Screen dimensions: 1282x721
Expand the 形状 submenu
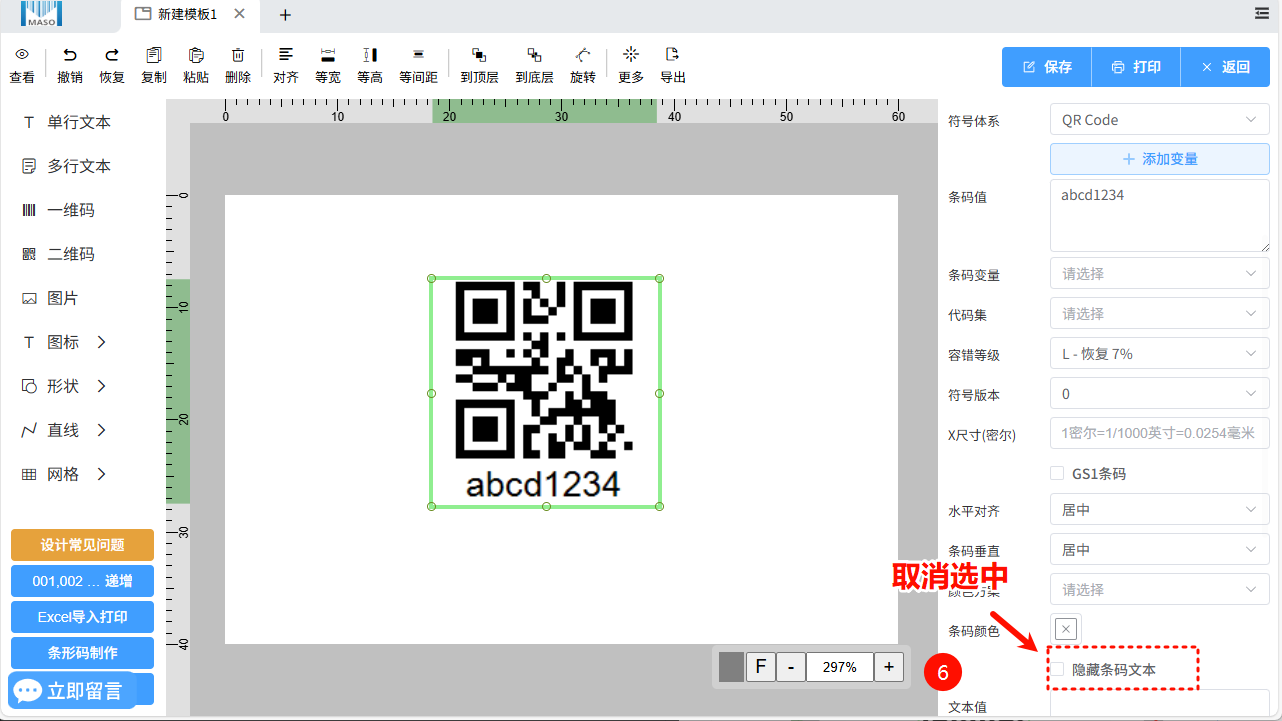pos(101,386)
